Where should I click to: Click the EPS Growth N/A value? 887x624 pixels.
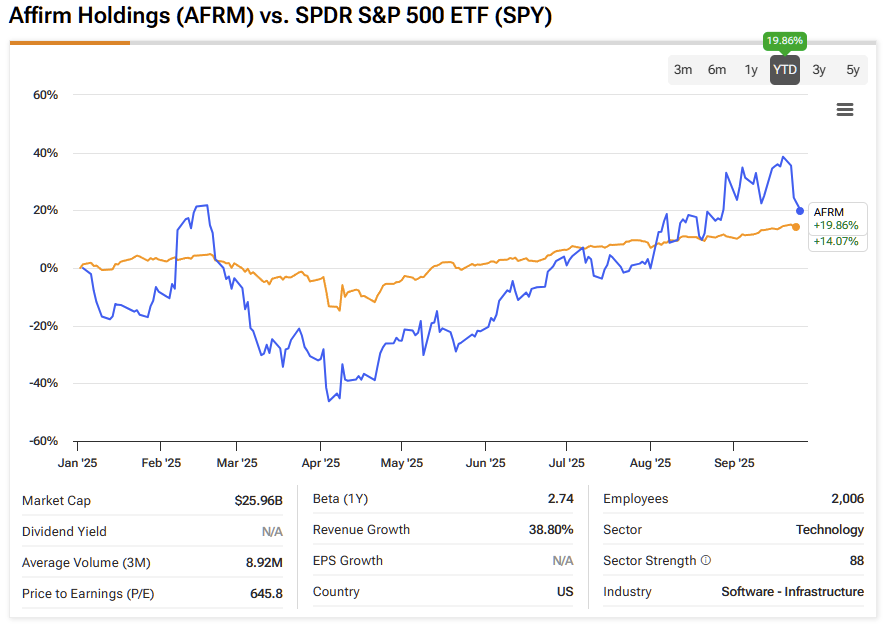[563, 561]
